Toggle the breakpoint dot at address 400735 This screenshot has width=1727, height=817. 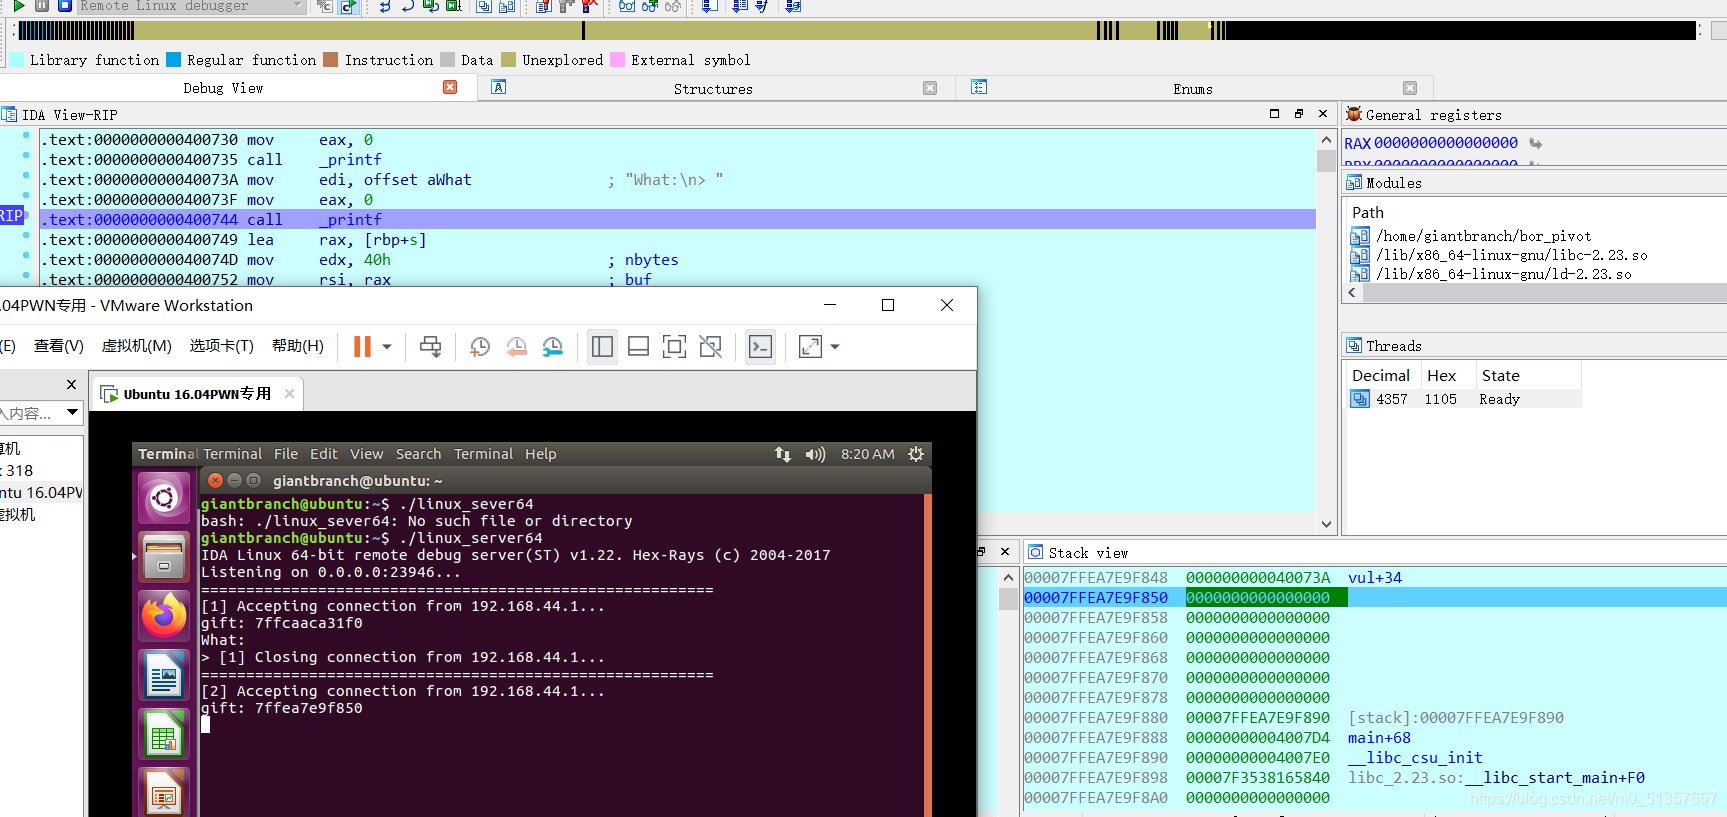(25, 155)
